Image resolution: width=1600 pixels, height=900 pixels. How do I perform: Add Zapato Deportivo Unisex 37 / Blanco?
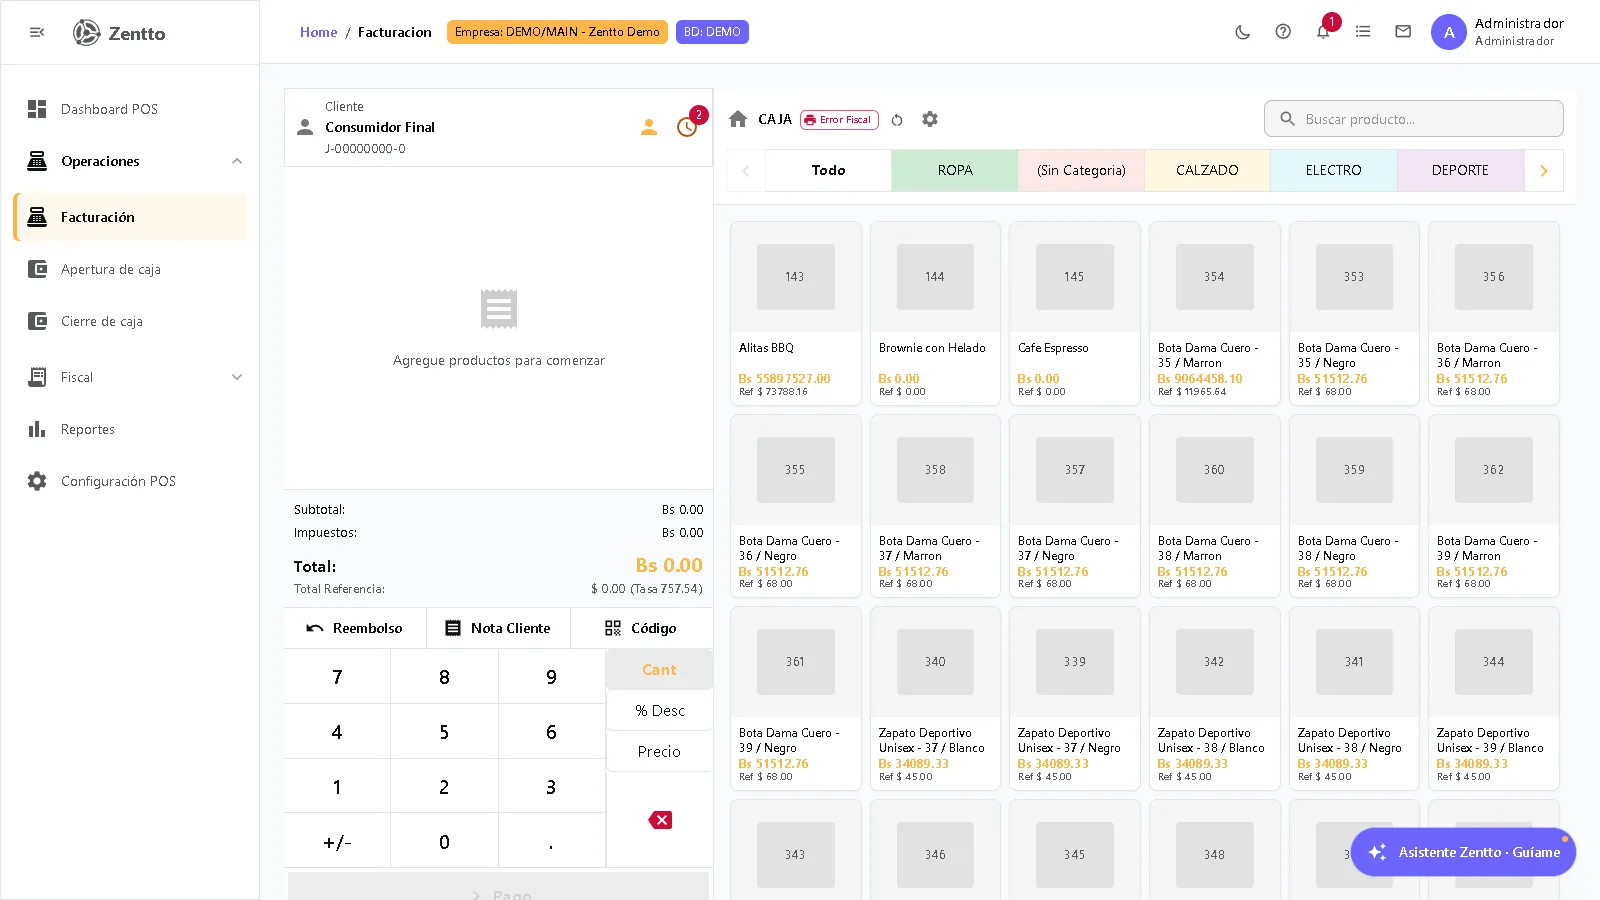[x=935, y=698]
